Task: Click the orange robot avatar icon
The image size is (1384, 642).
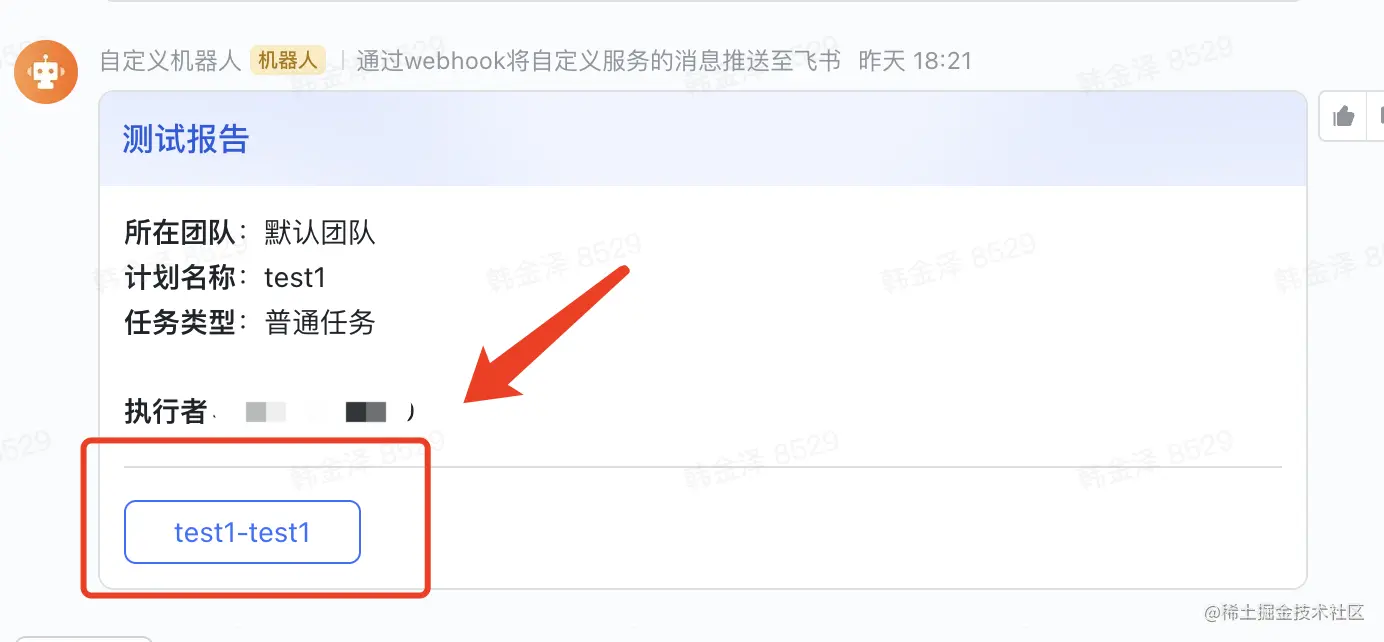Action: (46, 72)
